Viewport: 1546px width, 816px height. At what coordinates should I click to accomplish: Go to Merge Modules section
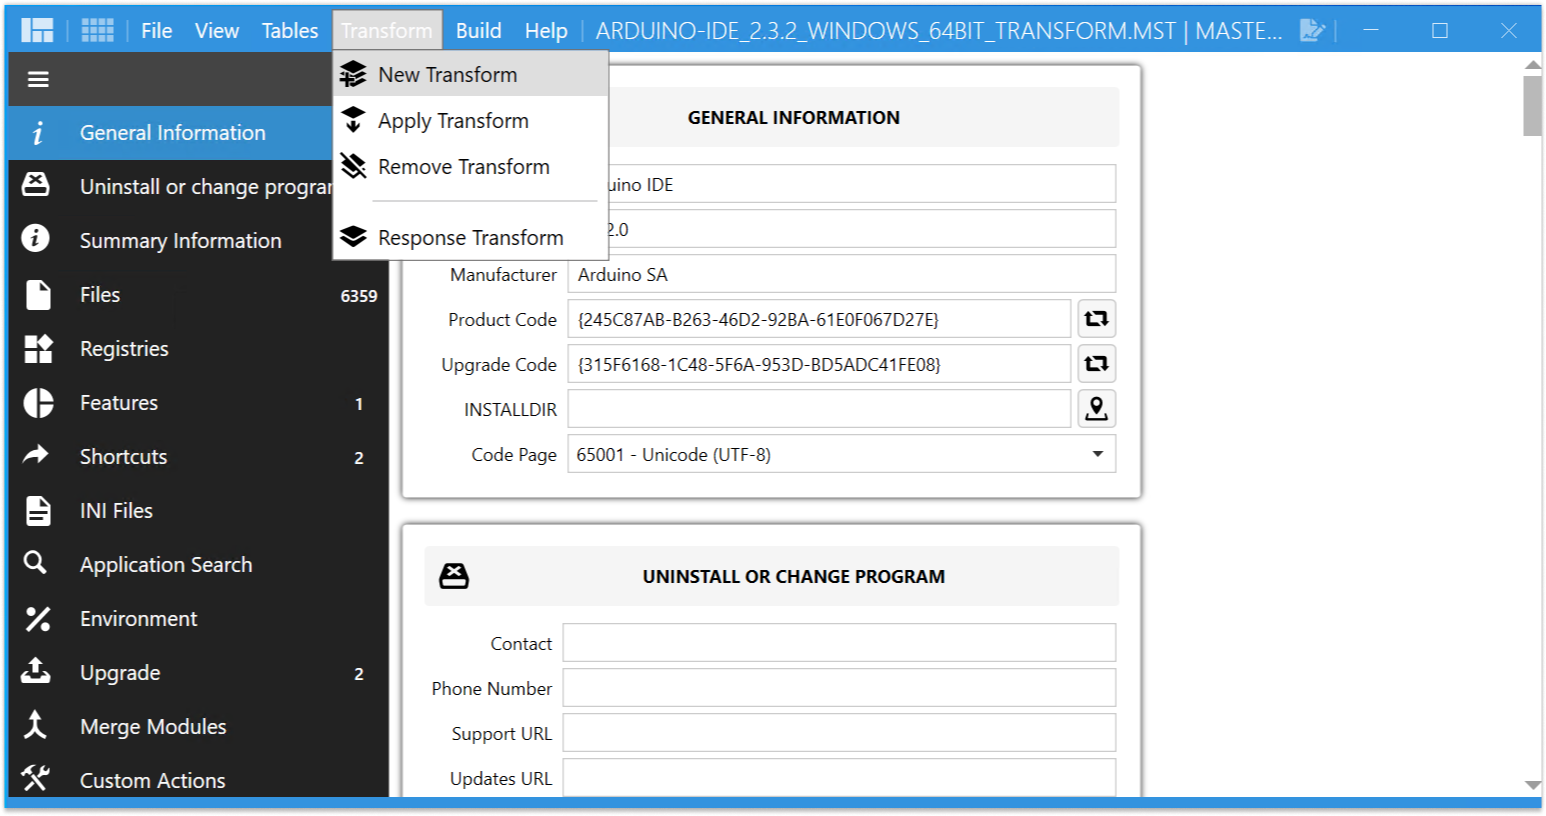click(x=198, y=727)
